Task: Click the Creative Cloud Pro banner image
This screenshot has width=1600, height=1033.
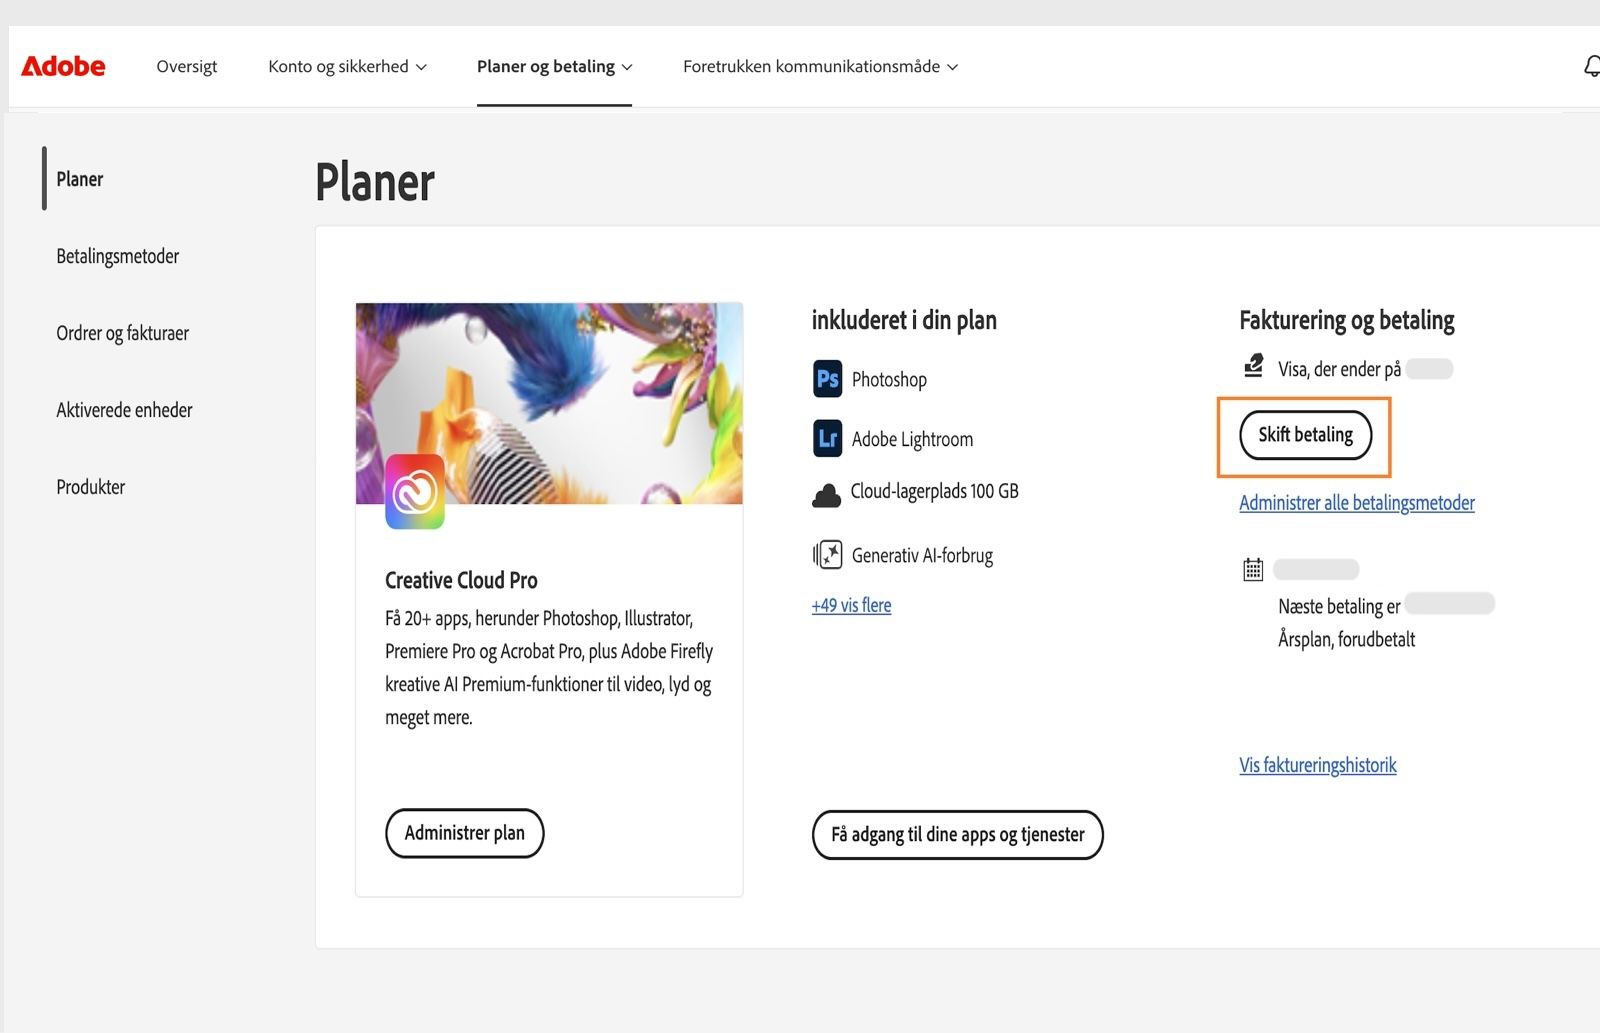Action: coord(549,403)
